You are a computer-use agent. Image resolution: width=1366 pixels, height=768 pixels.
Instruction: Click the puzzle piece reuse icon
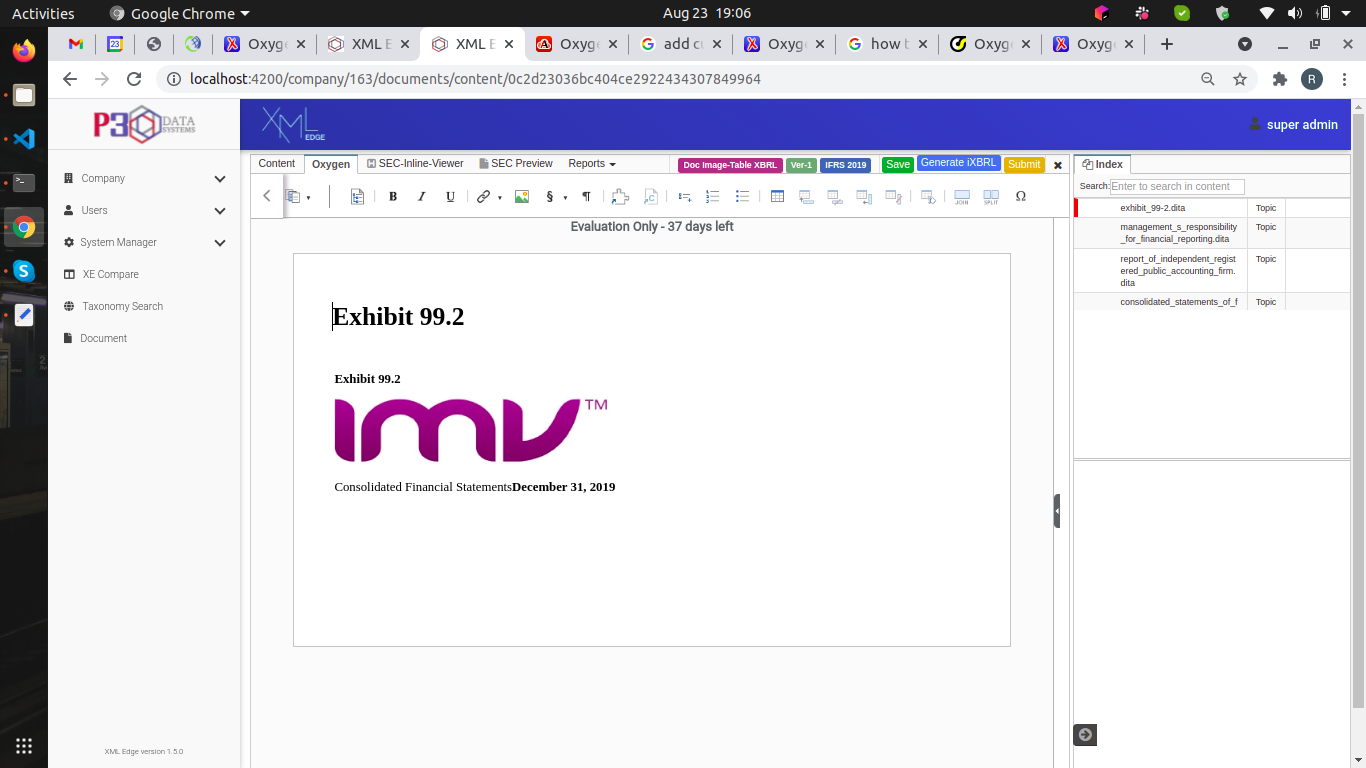point(620,197)
